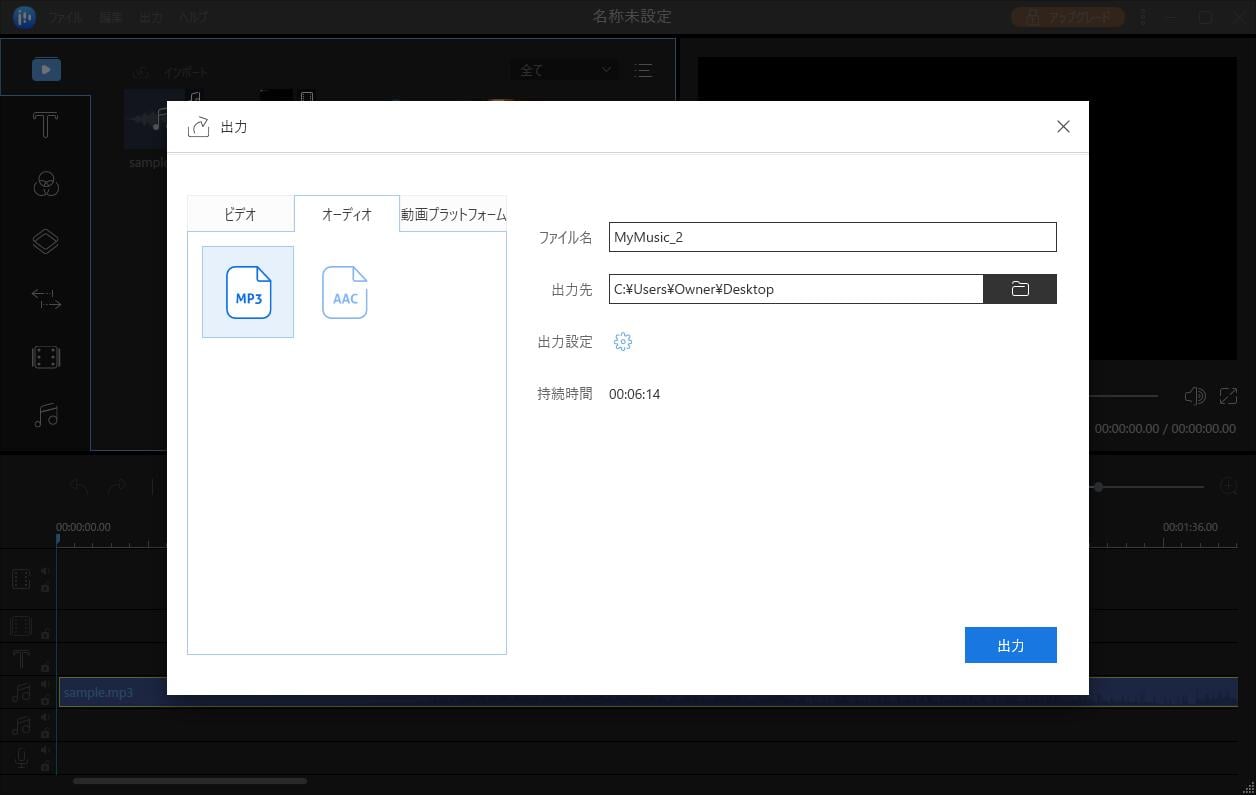Click the アップグレード upgrade button
The image size is (1256, 795).
(1068, 17)
